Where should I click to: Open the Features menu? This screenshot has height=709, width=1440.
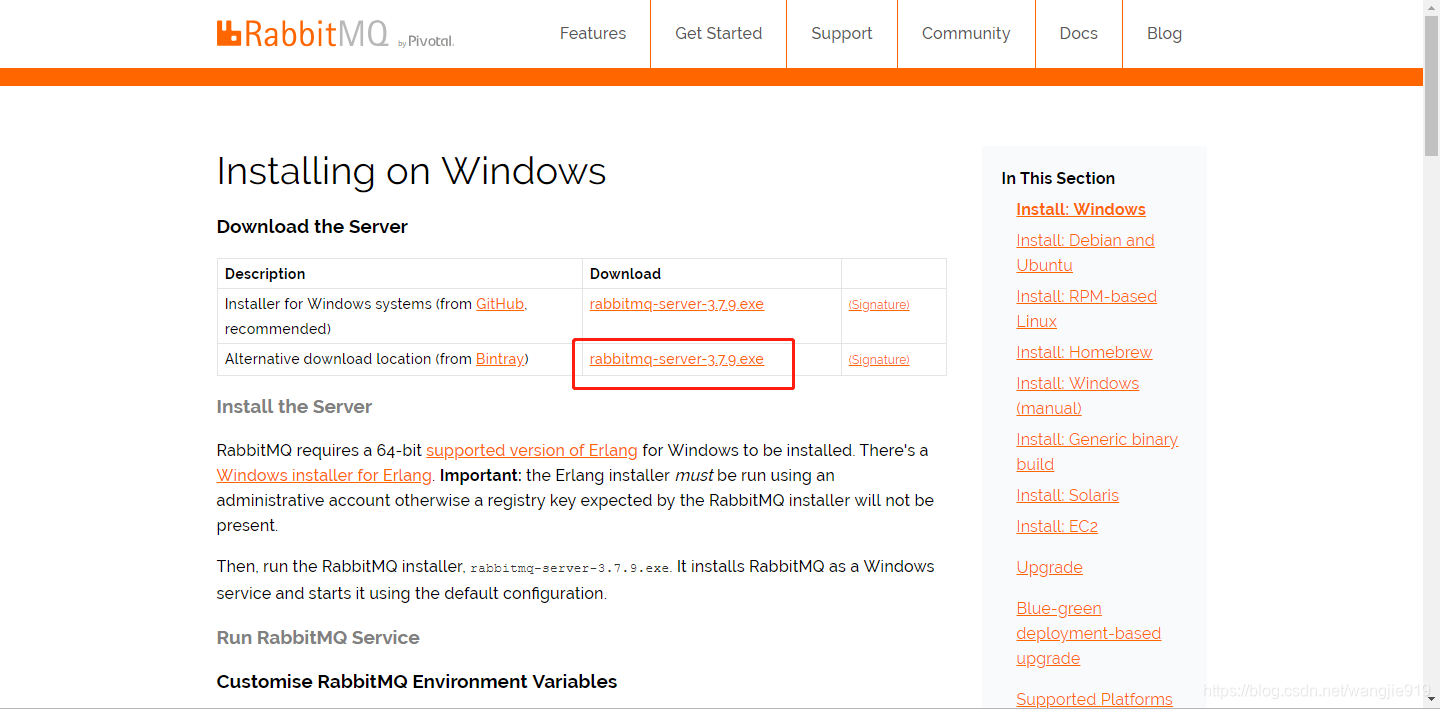click(x=593, y=33)
